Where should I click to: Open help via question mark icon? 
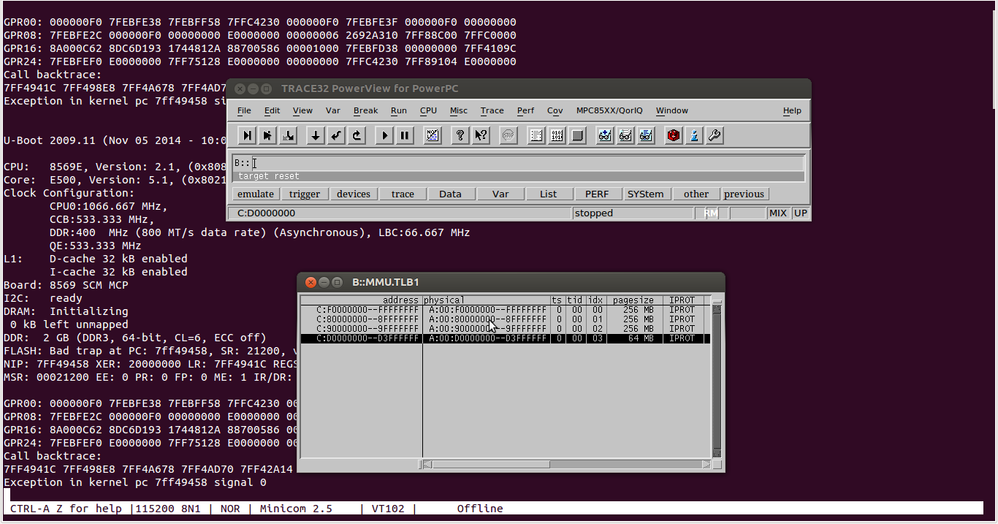[x=460, y=135]
